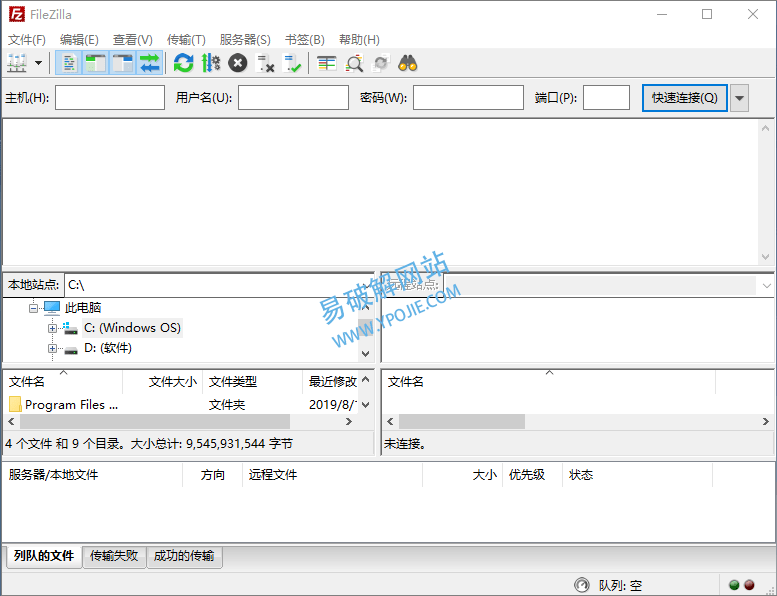Open the directory listing filters dialog

(327, 63)
